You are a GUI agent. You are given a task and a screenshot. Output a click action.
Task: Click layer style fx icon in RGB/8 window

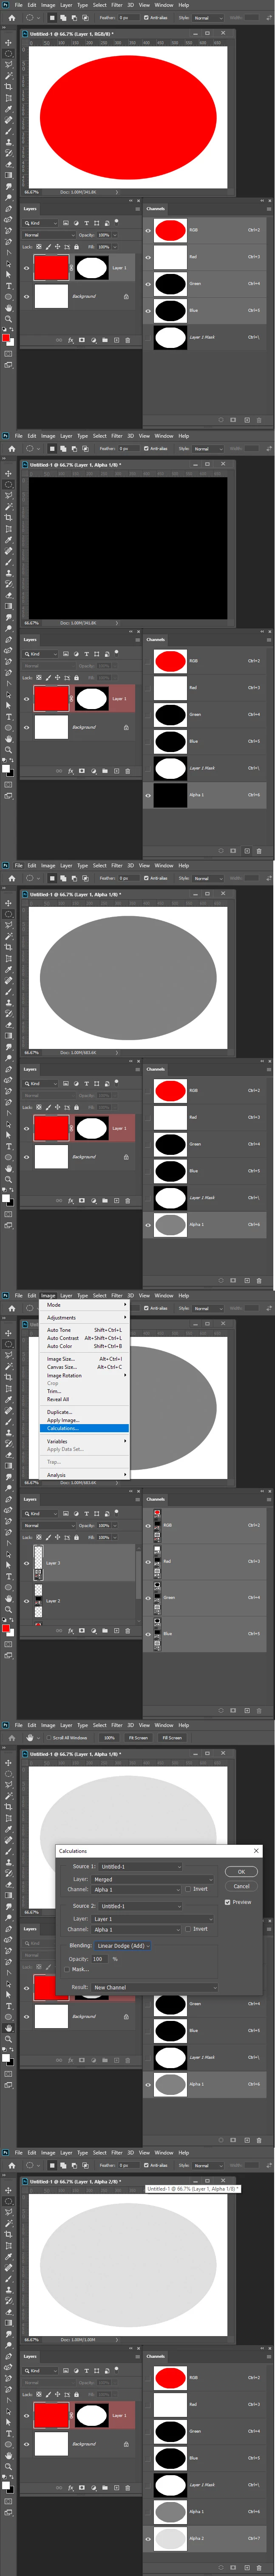(x=70, y=340)
